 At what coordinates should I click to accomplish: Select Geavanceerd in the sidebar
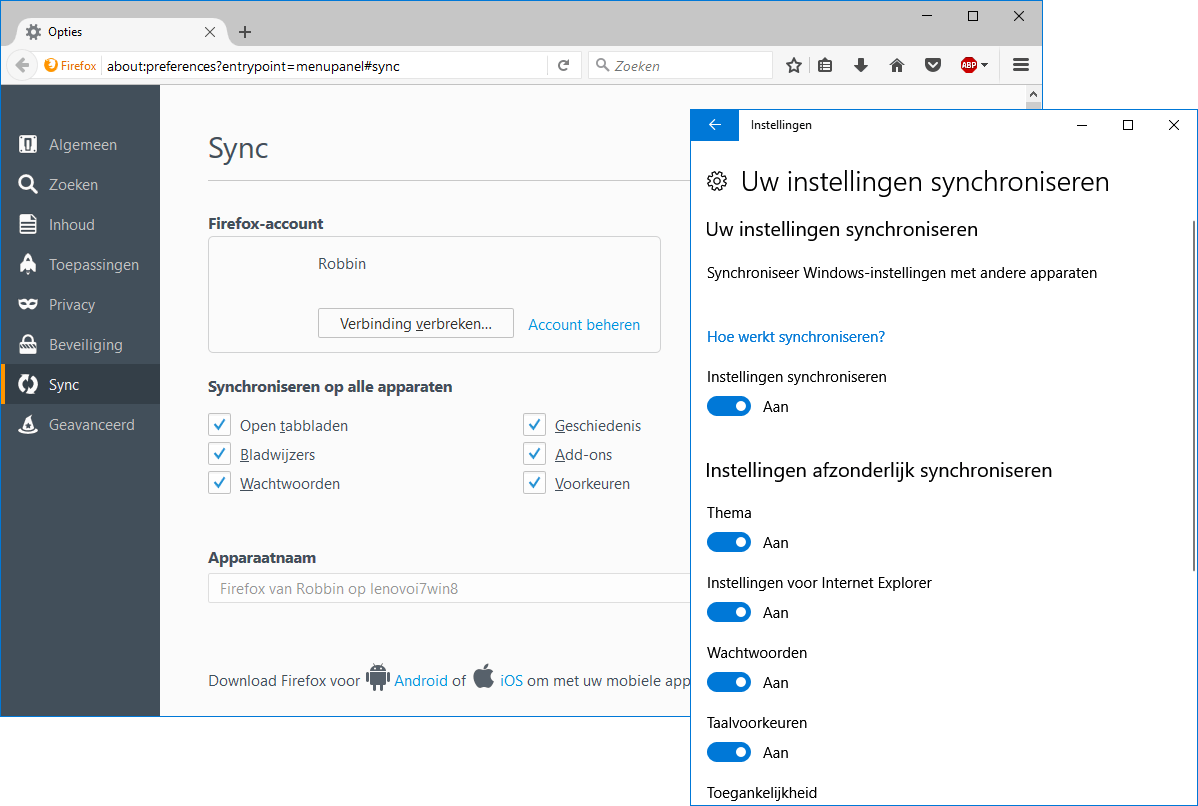[91, 425]
